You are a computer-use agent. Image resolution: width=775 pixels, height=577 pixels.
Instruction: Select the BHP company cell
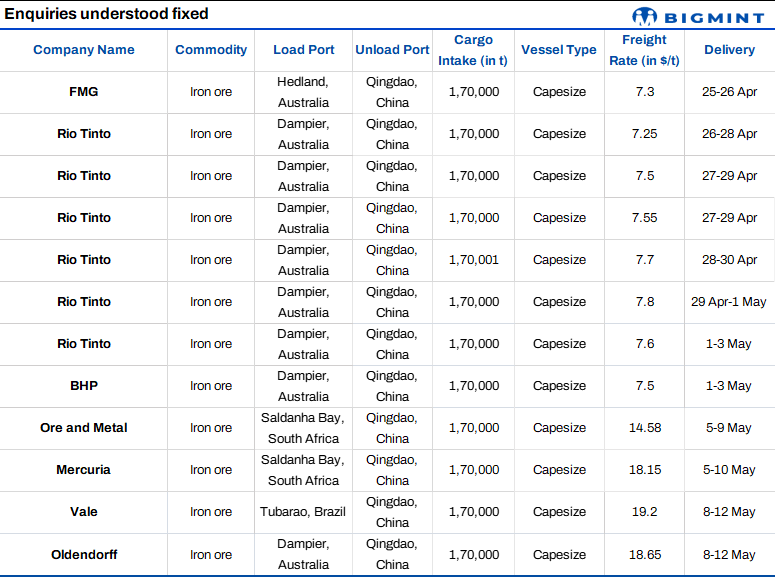(x=84, y=386)
